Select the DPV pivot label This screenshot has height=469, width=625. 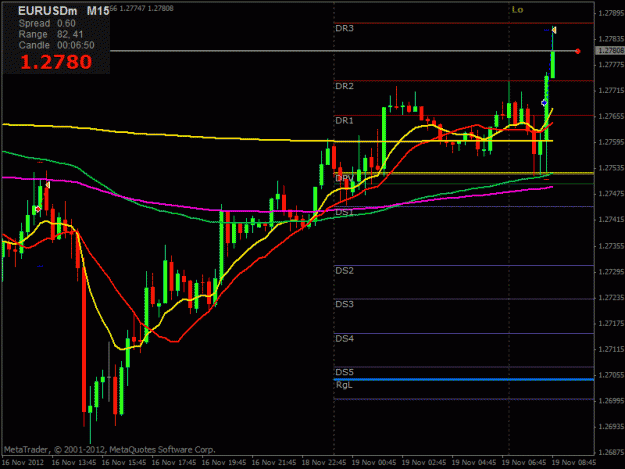344,178
